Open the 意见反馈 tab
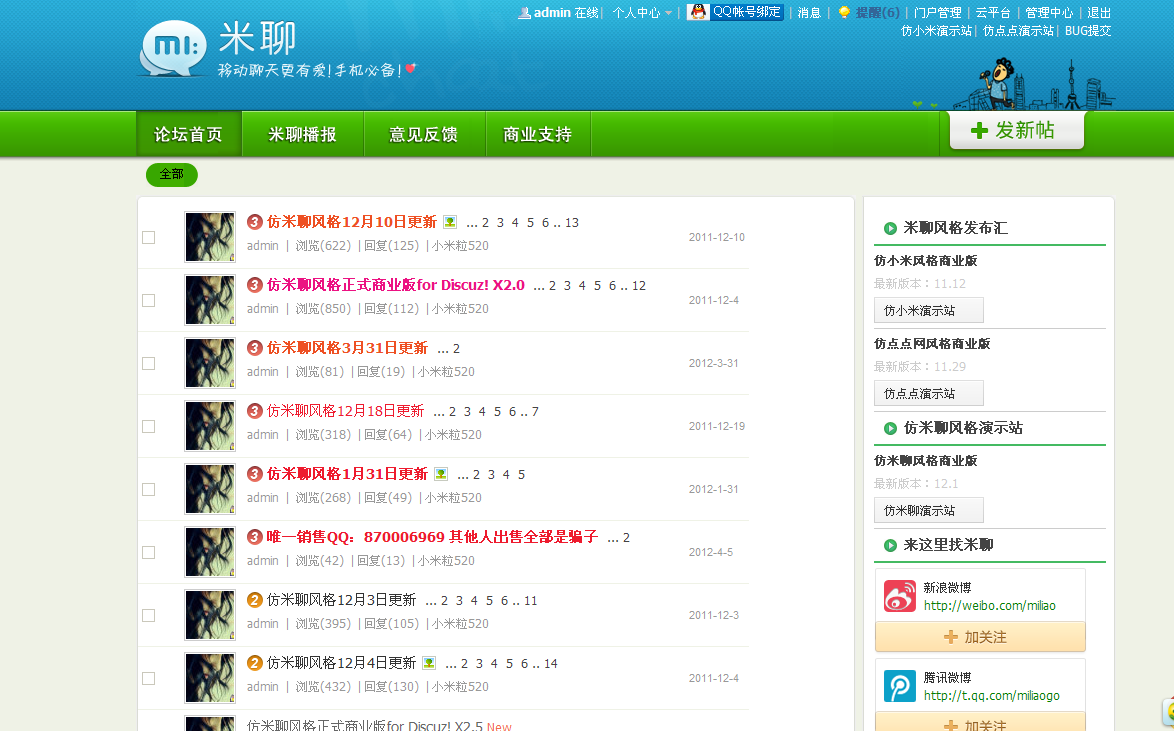This screenshot has width=1174, height=731. pos(424,134)
